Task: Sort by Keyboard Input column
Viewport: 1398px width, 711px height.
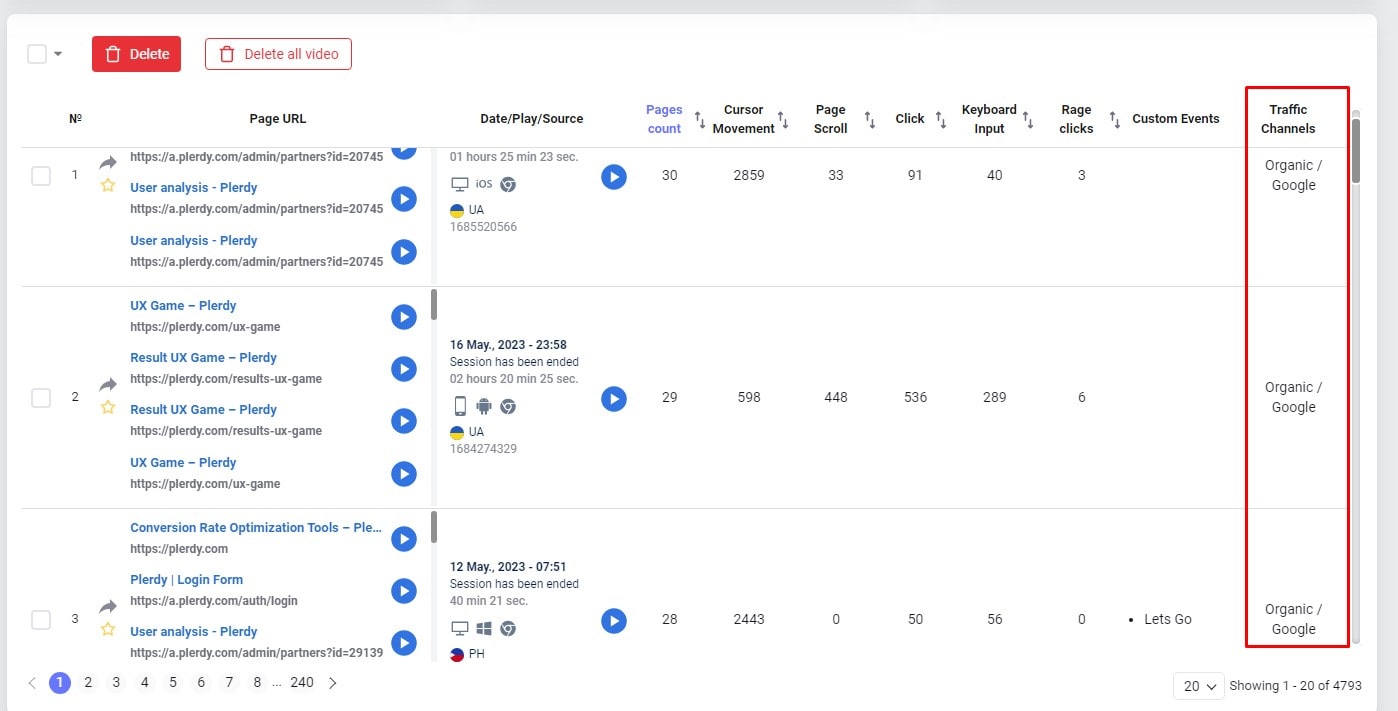Action: tap(1028, 119)
